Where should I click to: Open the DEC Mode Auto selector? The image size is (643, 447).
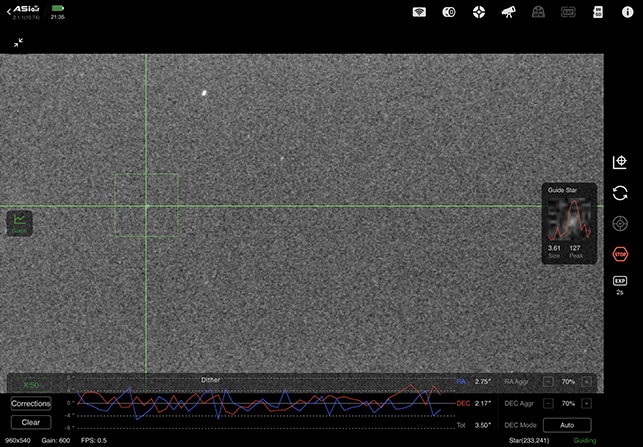567,425
